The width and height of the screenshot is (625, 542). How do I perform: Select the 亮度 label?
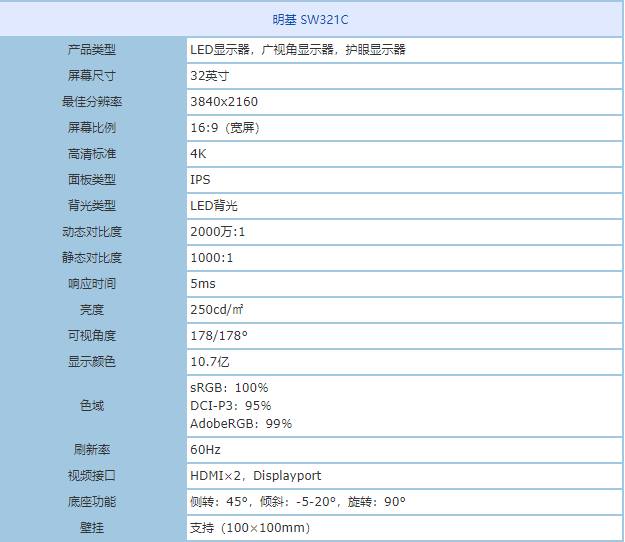coord(92,310)
